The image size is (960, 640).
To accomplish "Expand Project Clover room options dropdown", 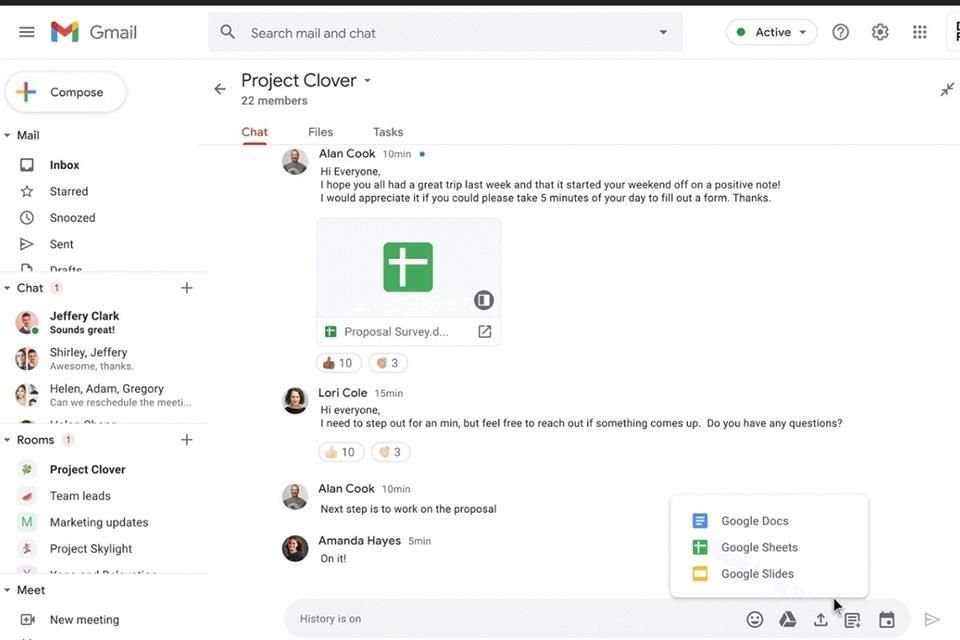I will coord(367,81).
